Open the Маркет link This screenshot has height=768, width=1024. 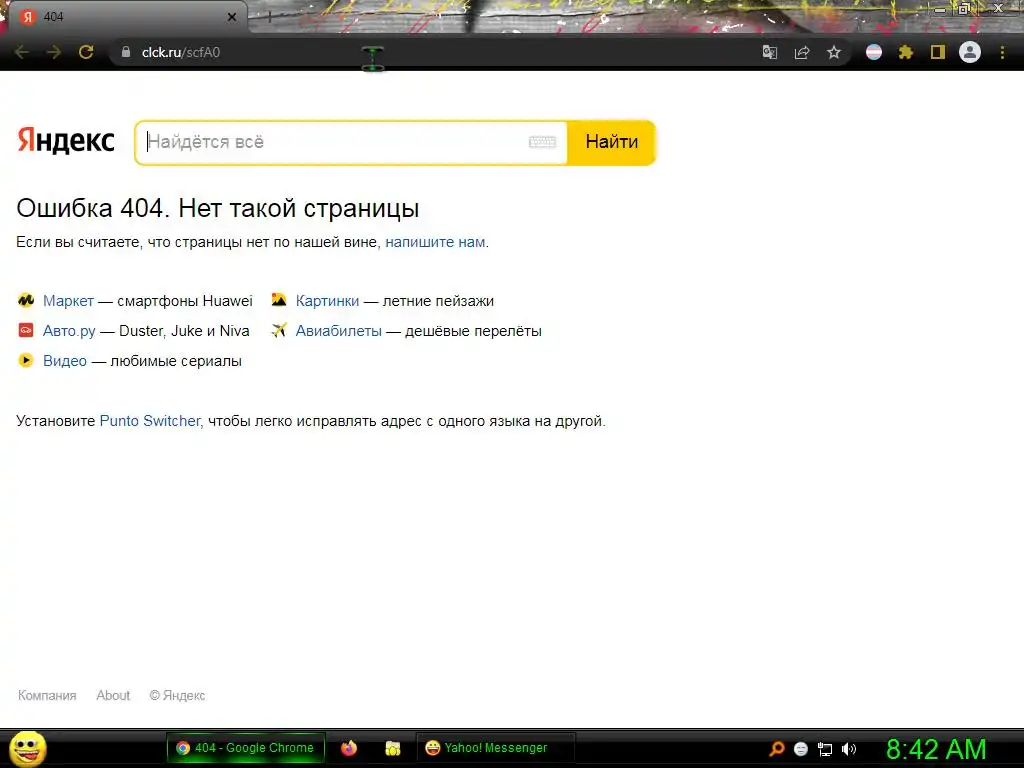pyautogui.click(x=69, y=301)
